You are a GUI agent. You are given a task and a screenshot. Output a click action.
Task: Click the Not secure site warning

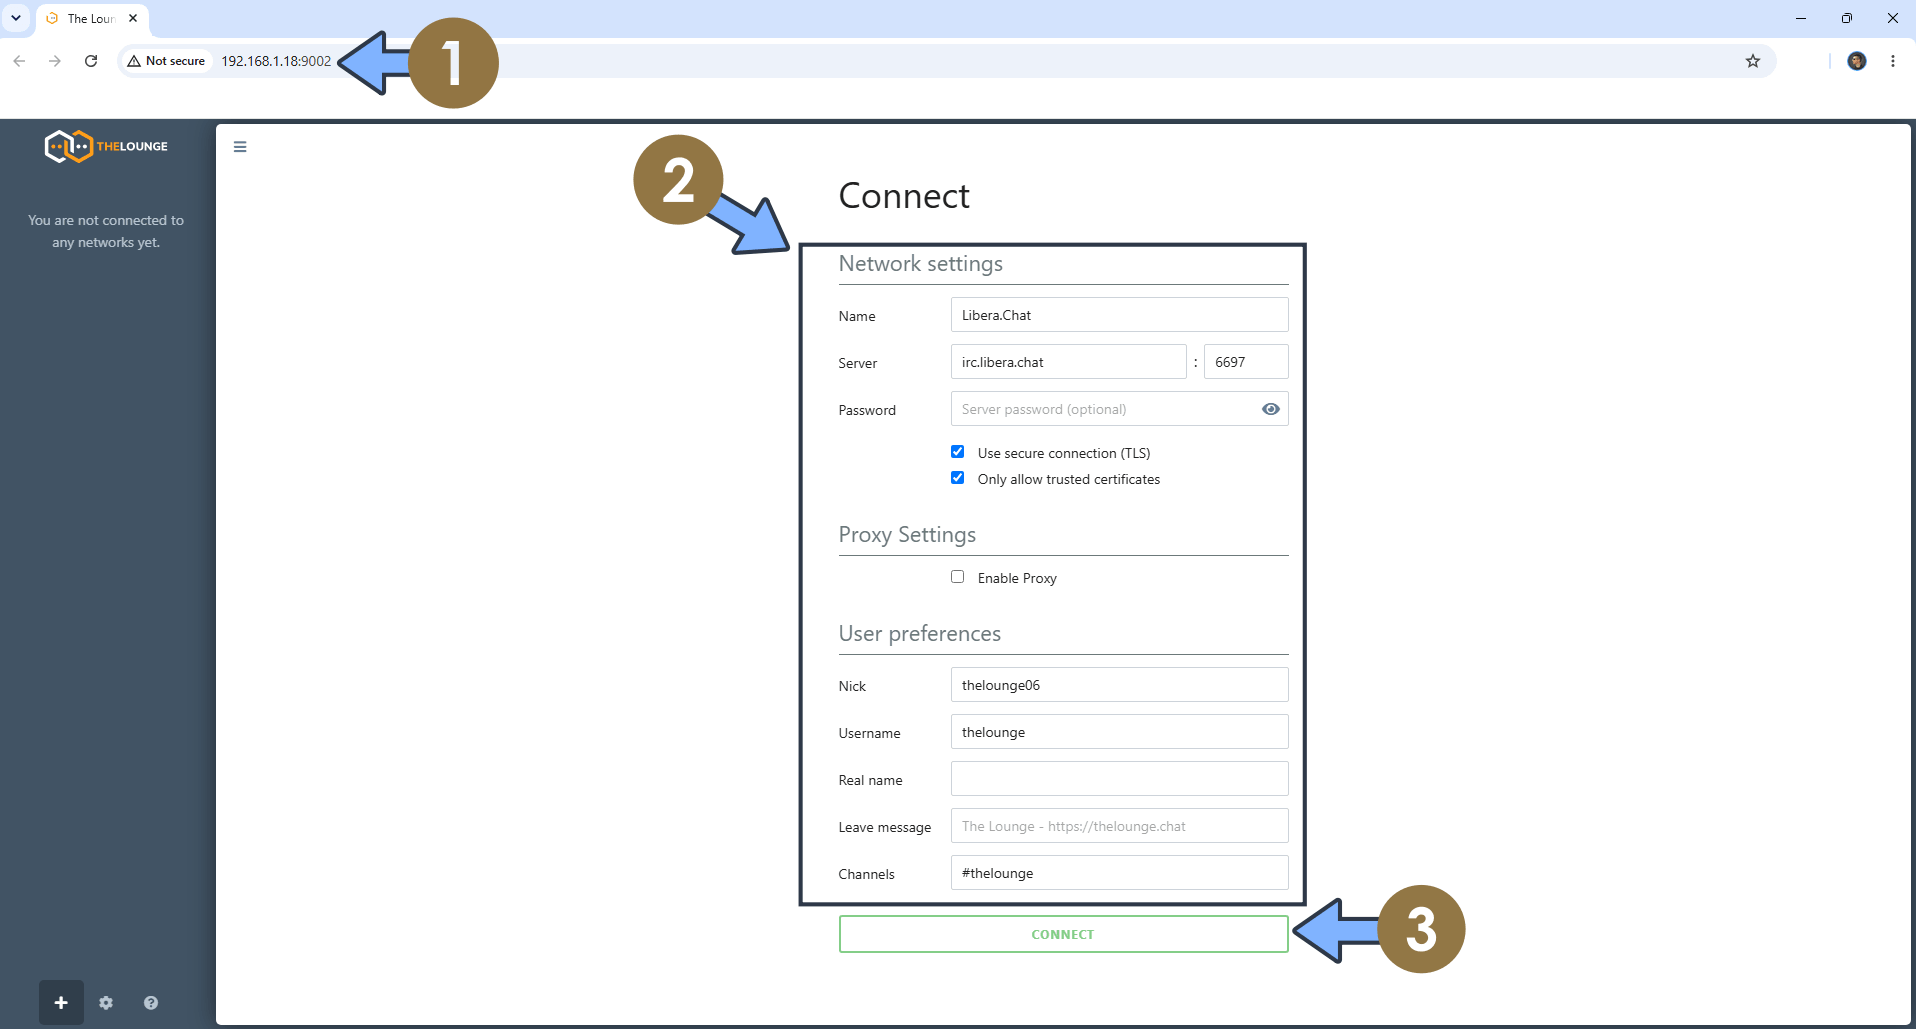coord(166,61)
